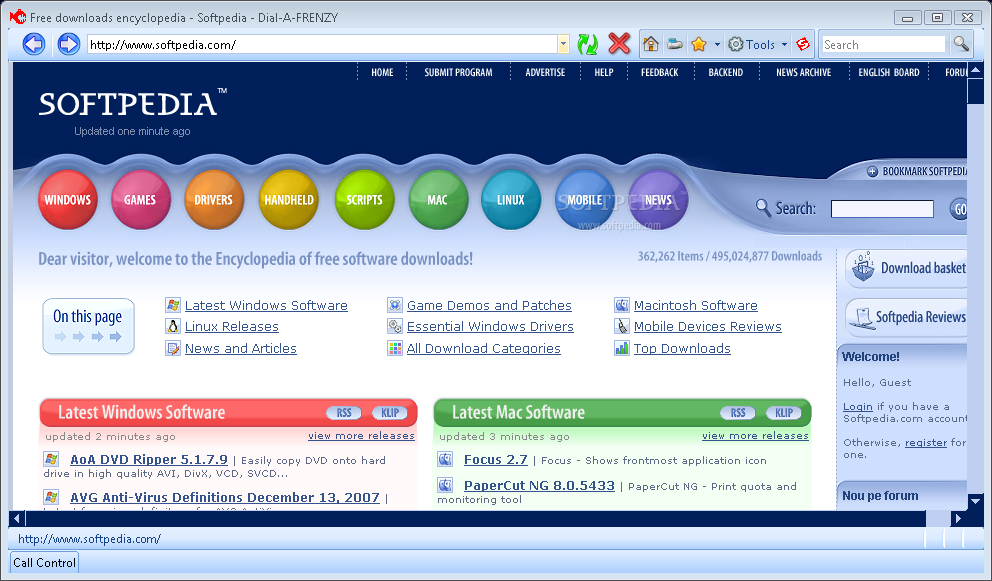Click the URL address bar field
992x581 pixels.
coord(323,44)
